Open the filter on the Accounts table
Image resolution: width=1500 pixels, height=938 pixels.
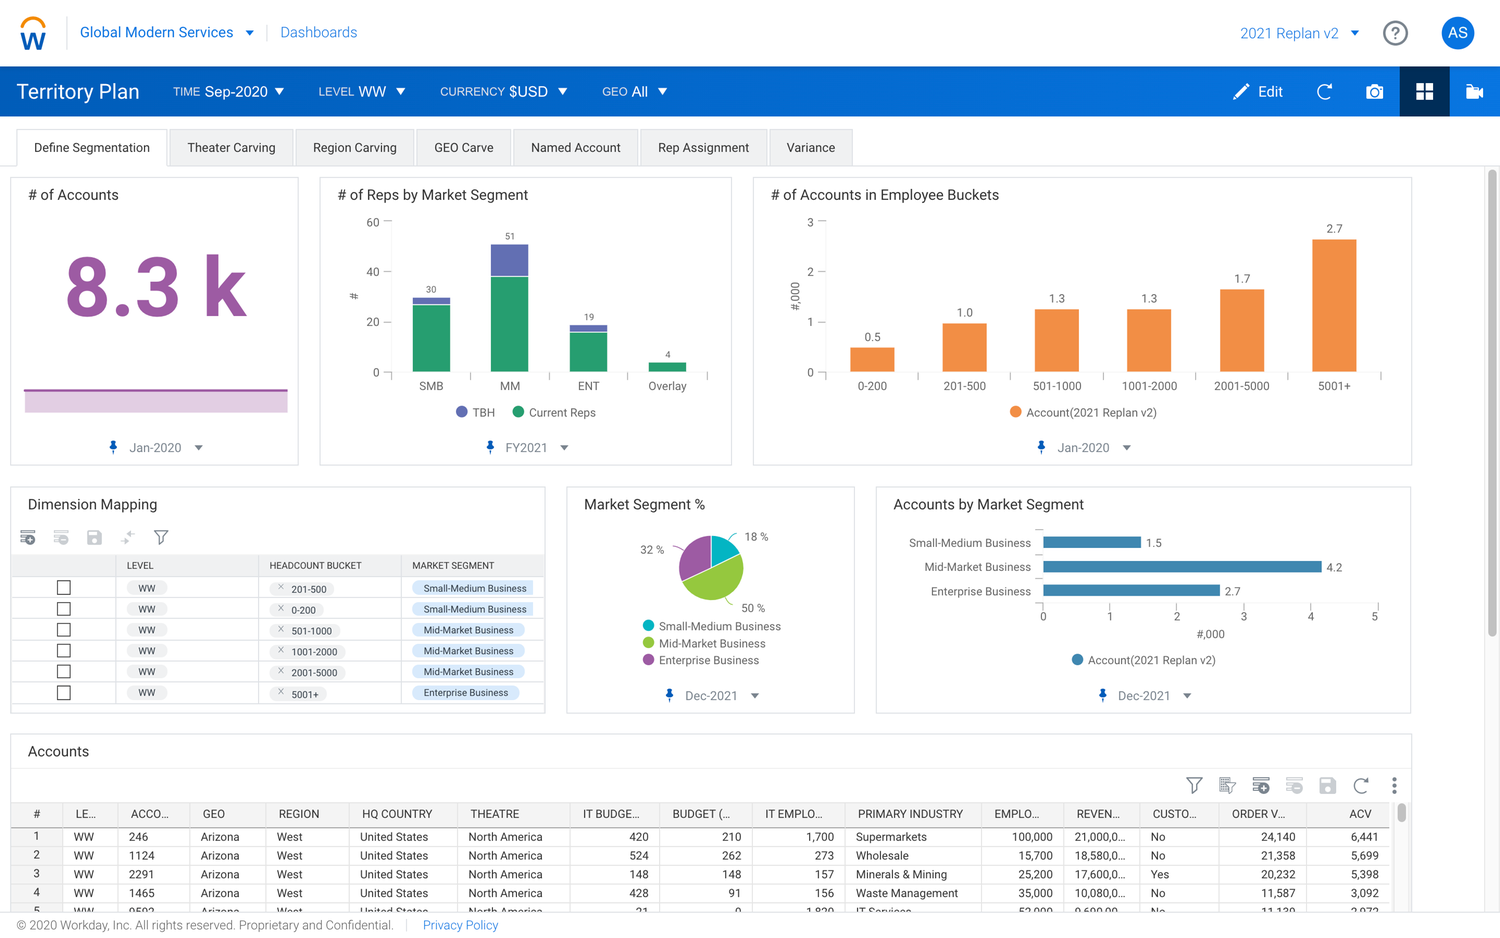[x=1194, y=785]
